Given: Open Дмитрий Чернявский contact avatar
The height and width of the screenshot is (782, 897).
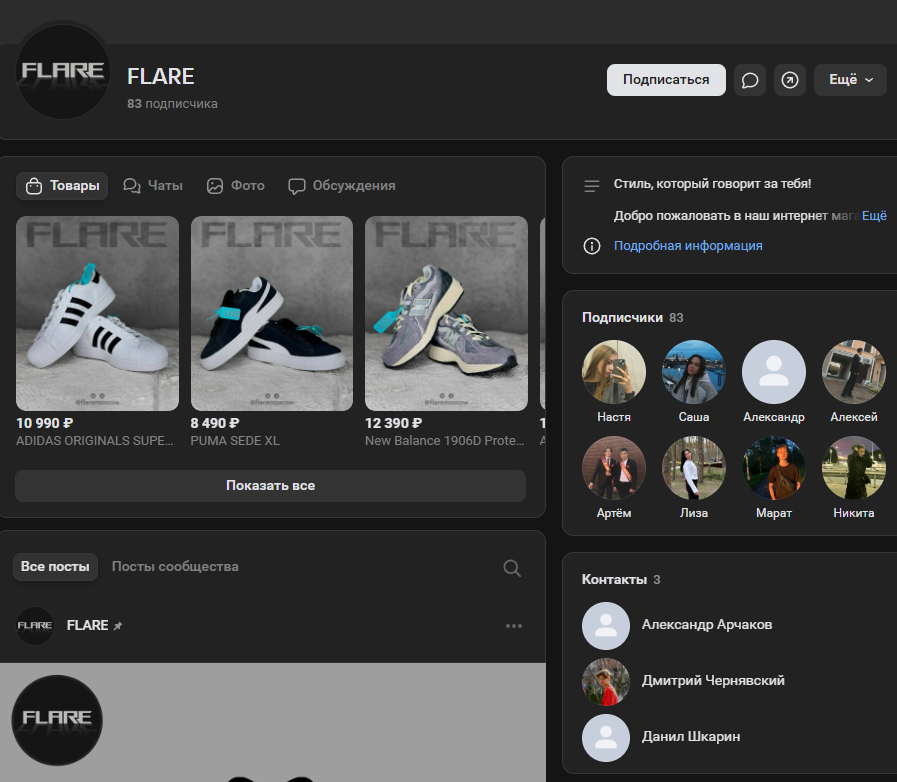Looking at the screenshot, I should coord(606,681).
